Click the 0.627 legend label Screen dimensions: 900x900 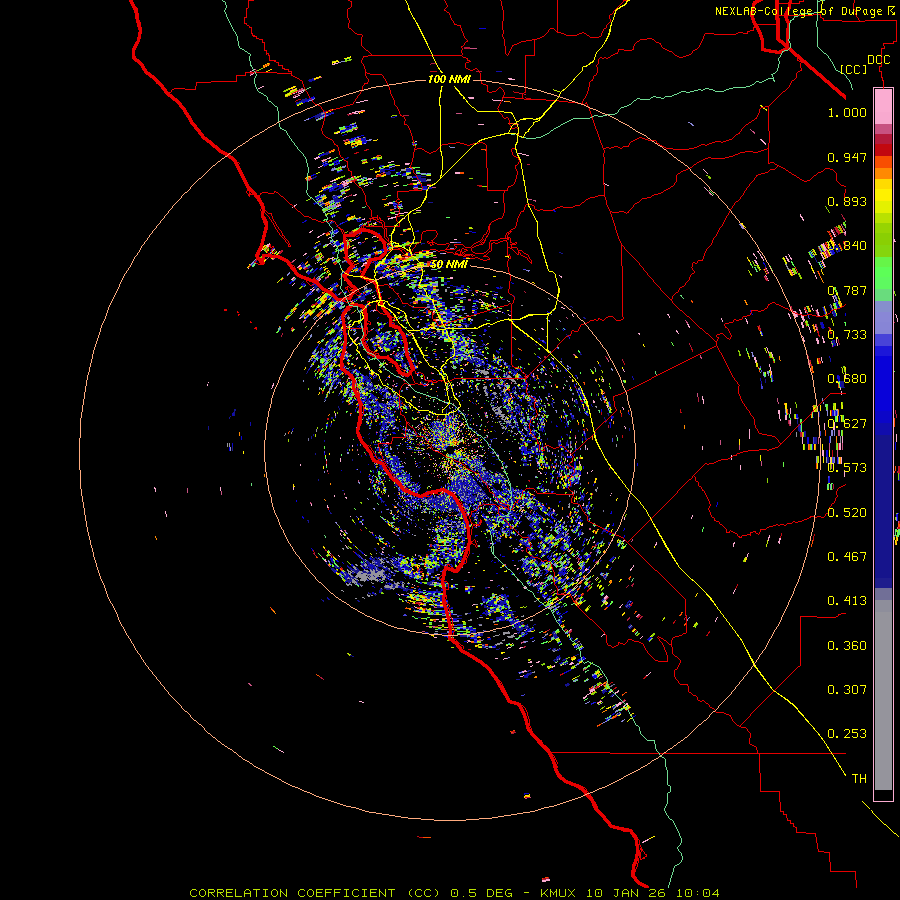[847, 424]
